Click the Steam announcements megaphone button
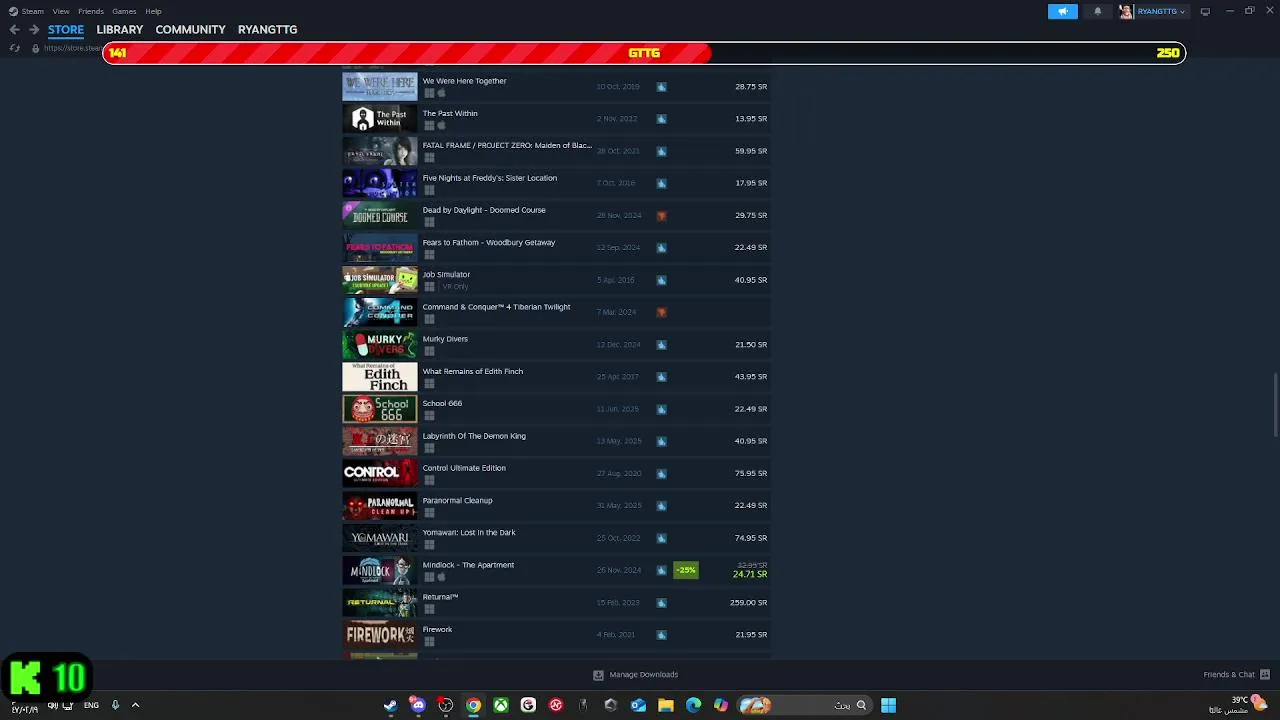 tap(1063, 11)
